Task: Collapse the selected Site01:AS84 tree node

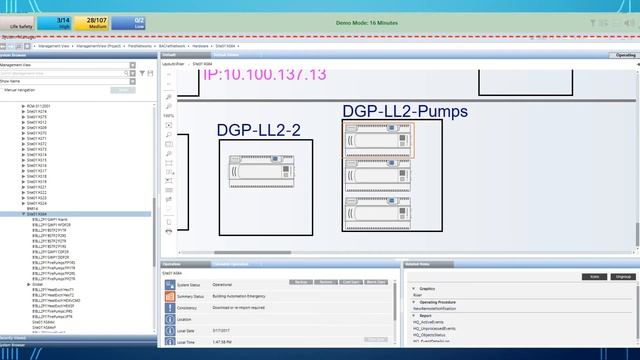Action: click(23, 214)
